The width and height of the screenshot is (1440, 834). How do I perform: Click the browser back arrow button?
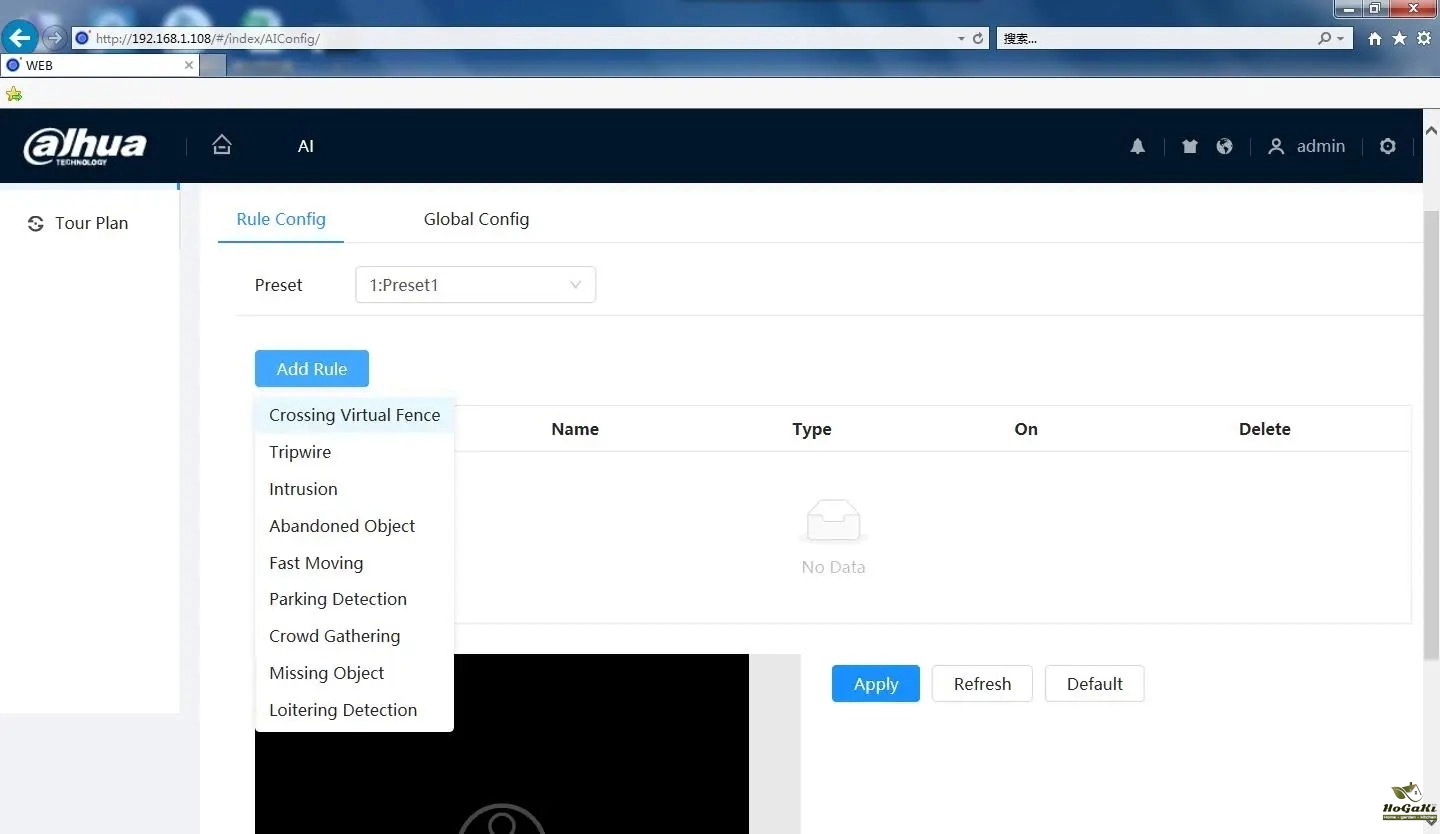point(20,38)
